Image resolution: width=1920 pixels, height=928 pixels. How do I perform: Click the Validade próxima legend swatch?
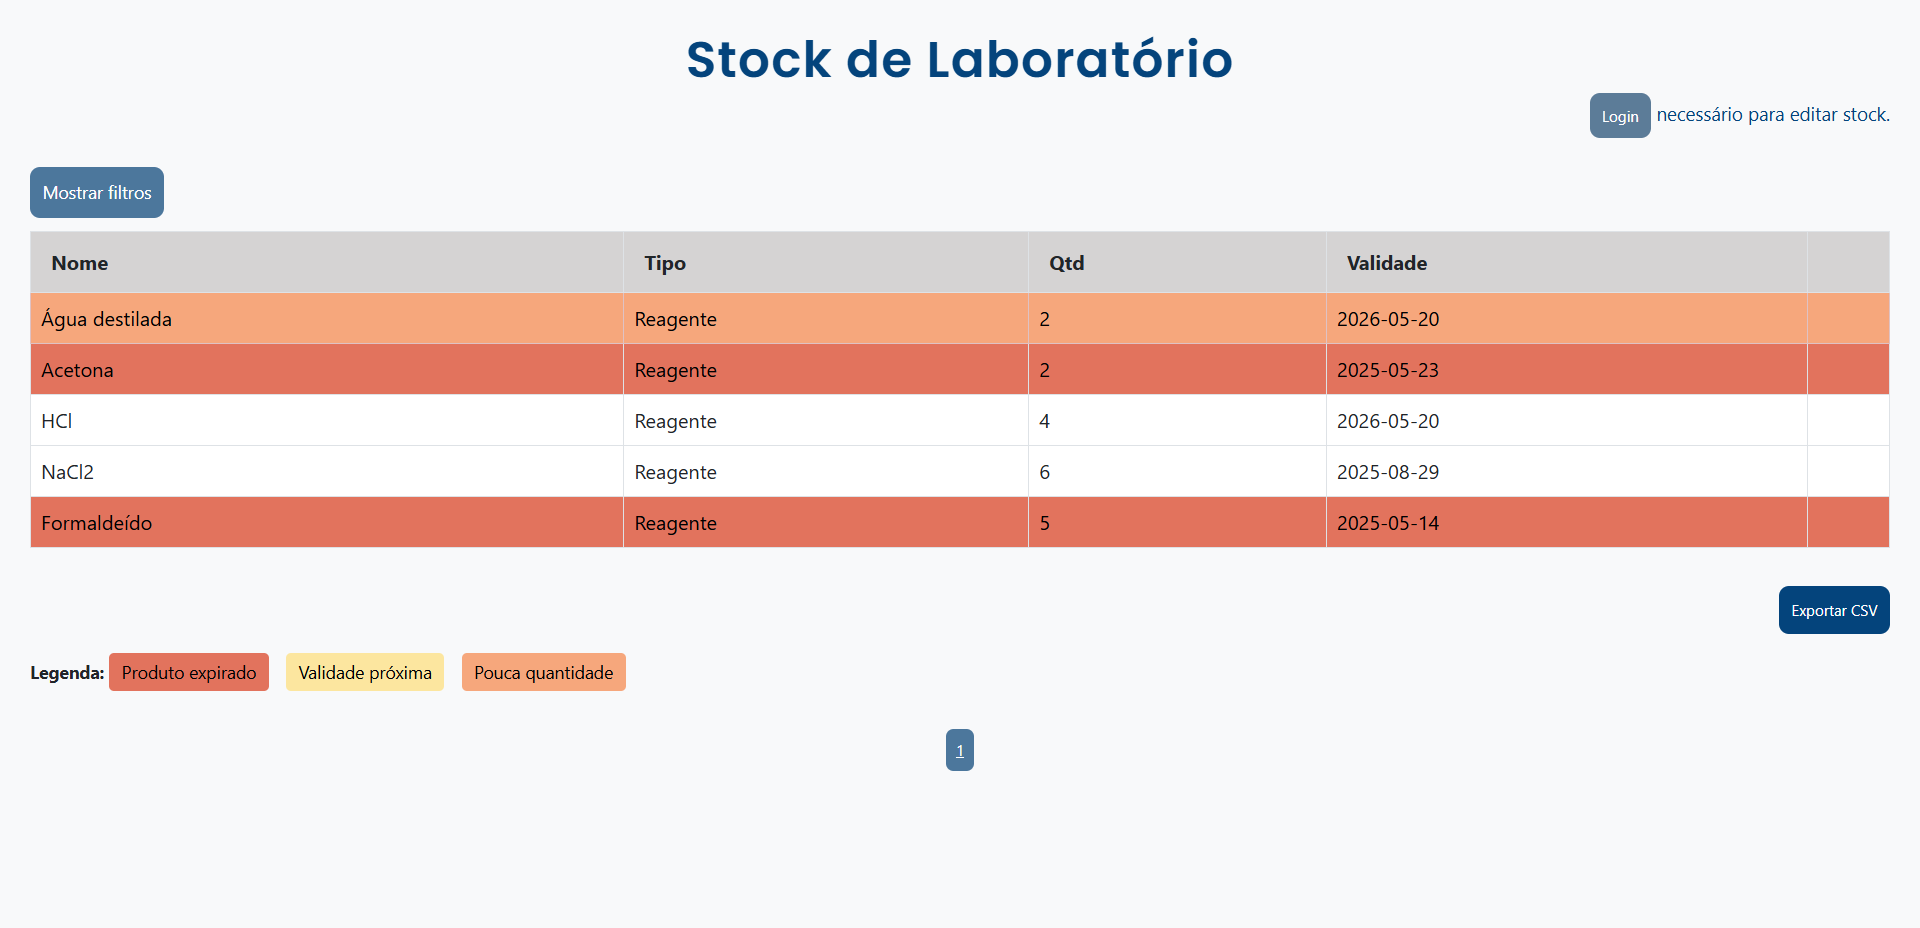[x=365, y=672]
